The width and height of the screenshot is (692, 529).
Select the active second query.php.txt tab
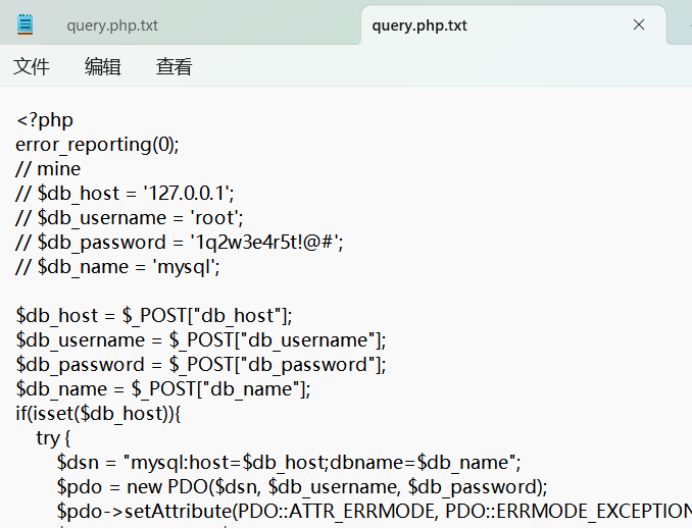[420, 26]
